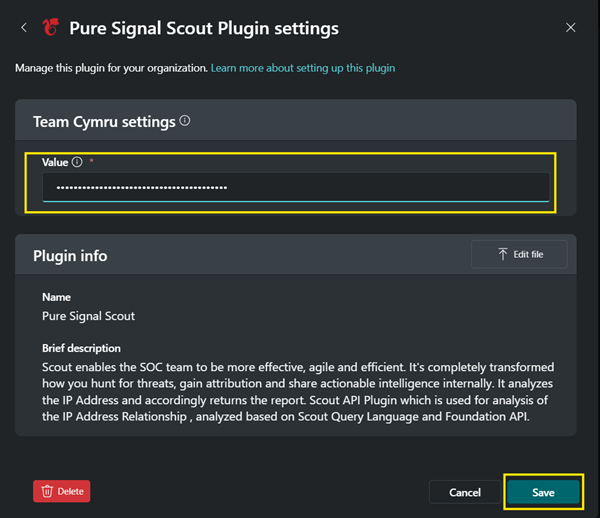The width and height of the screenshot is (600, 518).
Task: Click the 'Pure Signal Scout Plugin settings' title
Action: (204, 28)
